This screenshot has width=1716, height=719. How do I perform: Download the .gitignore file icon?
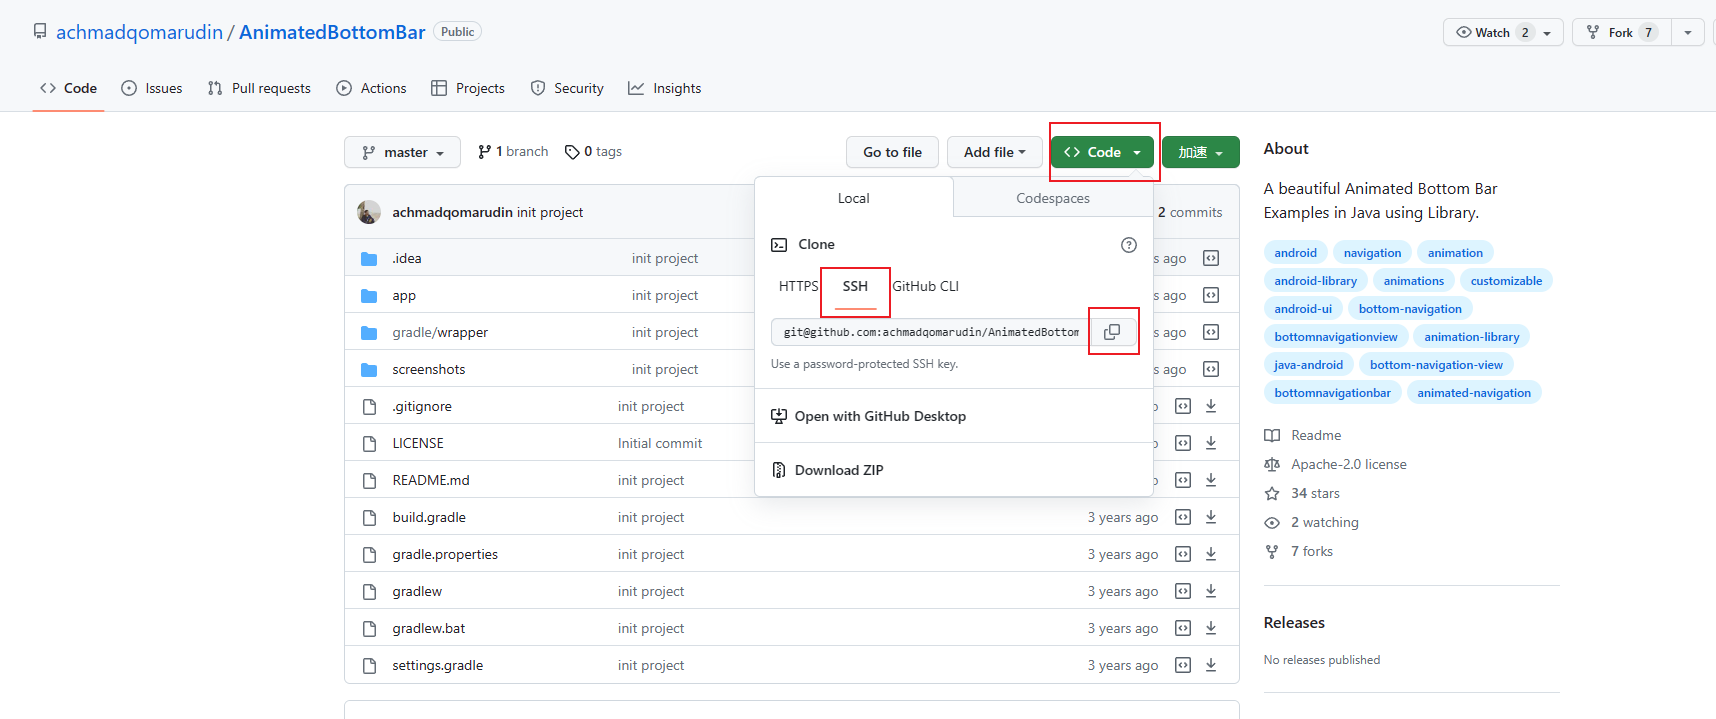click(1211, 406)
